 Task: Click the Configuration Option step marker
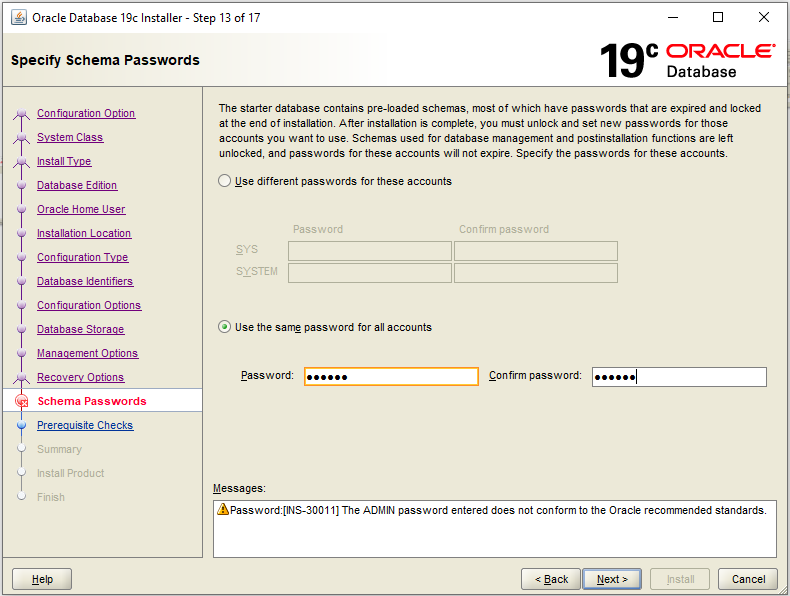pyautogui.click(x=22, y=113)
